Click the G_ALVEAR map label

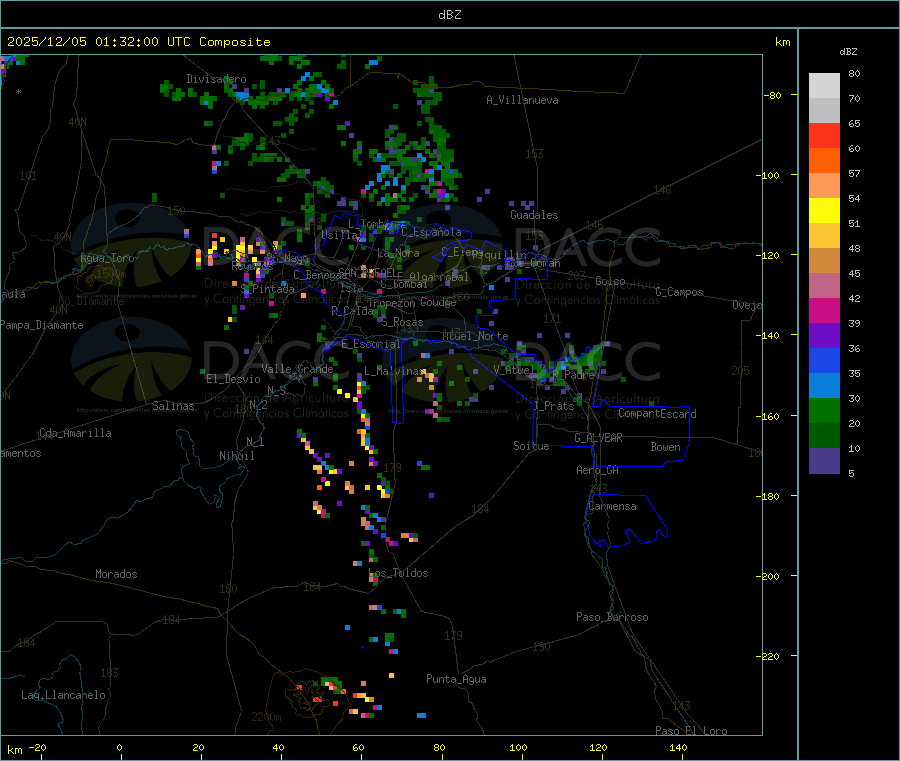(x=598, y=438)
